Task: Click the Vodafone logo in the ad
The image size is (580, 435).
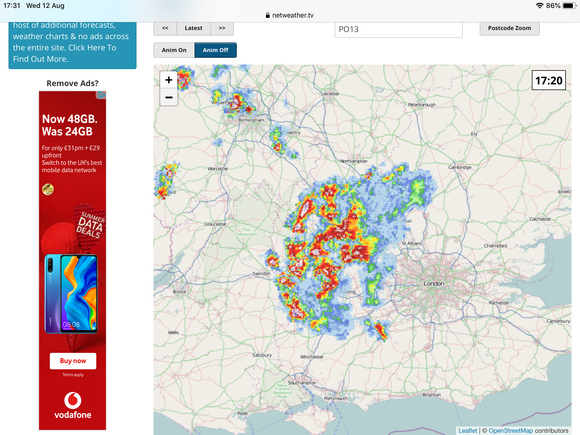Action: tap(73, 406)
